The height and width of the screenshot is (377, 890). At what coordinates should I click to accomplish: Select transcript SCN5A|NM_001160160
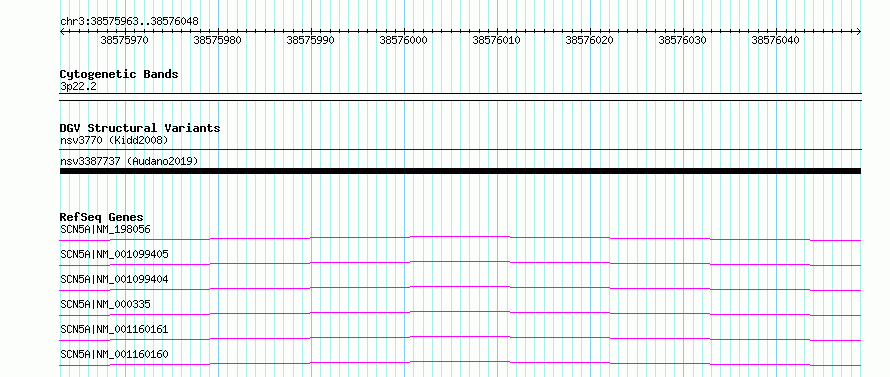(x=114, y=354)
